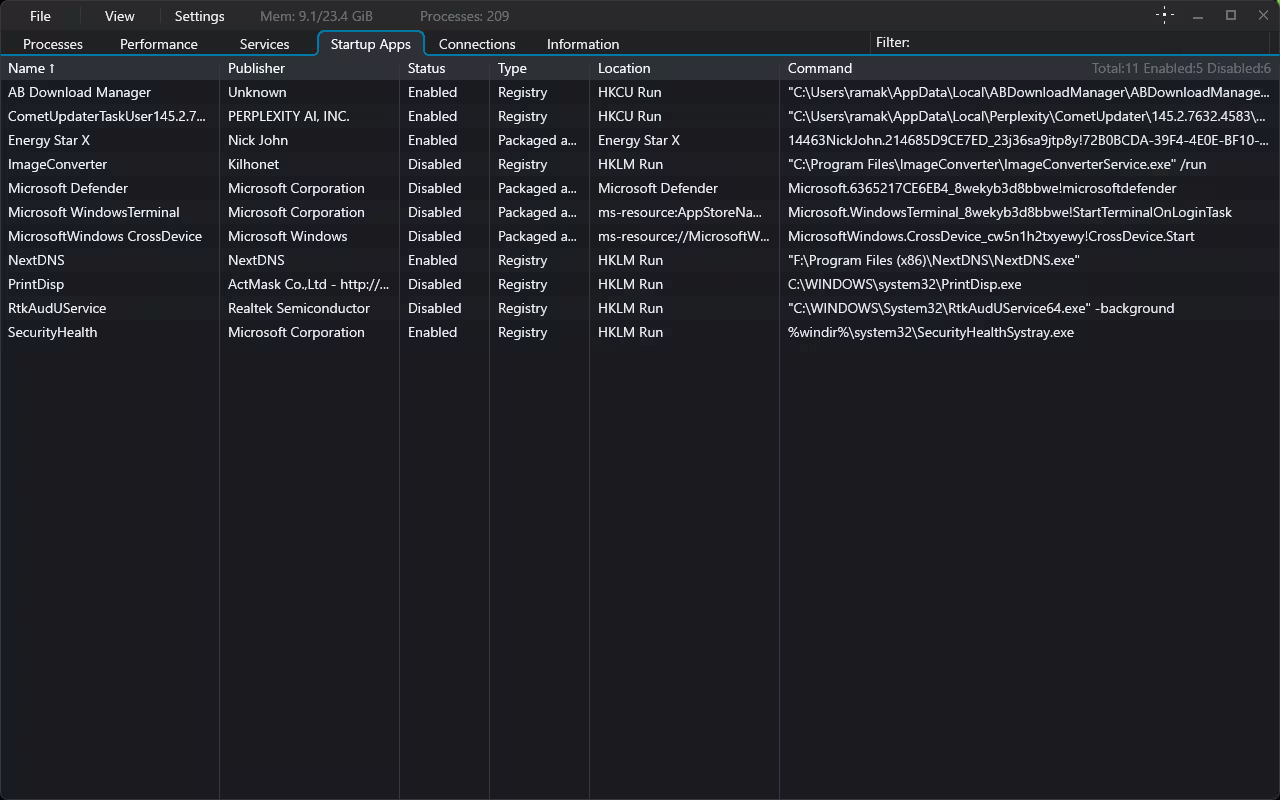The height and width of the screenshot is (800, 1280).
Task: Click the HKCU Run location of CometUpdater
Action: click(x=630, y=116)
